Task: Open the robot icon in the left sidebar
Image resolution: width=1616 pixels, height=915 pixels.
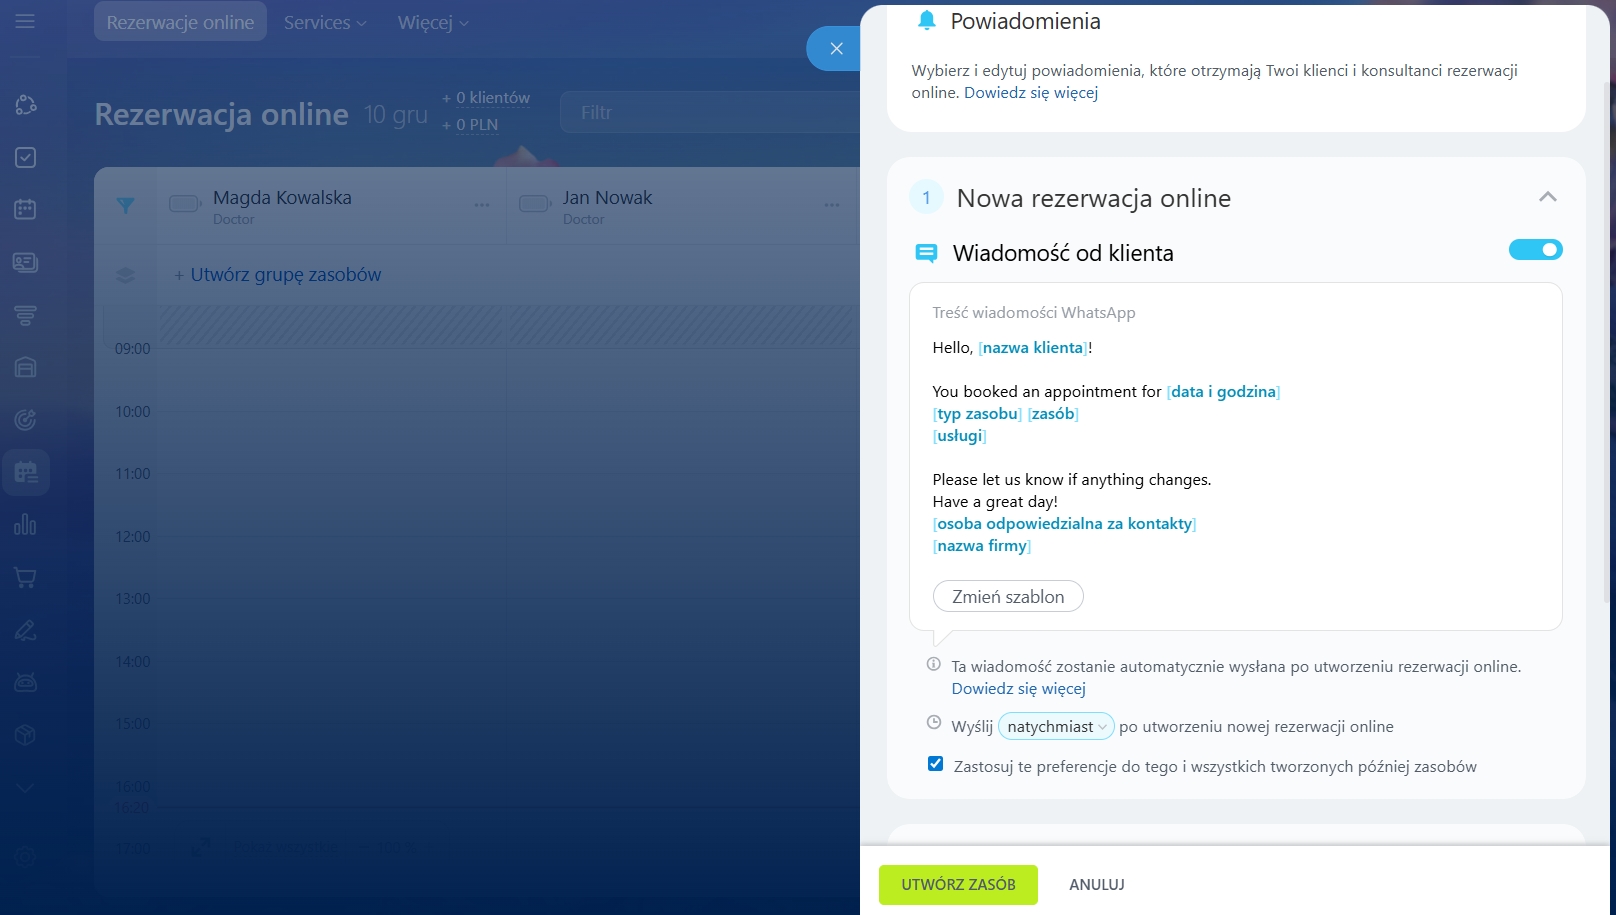Action: click(x=26, y=682)
